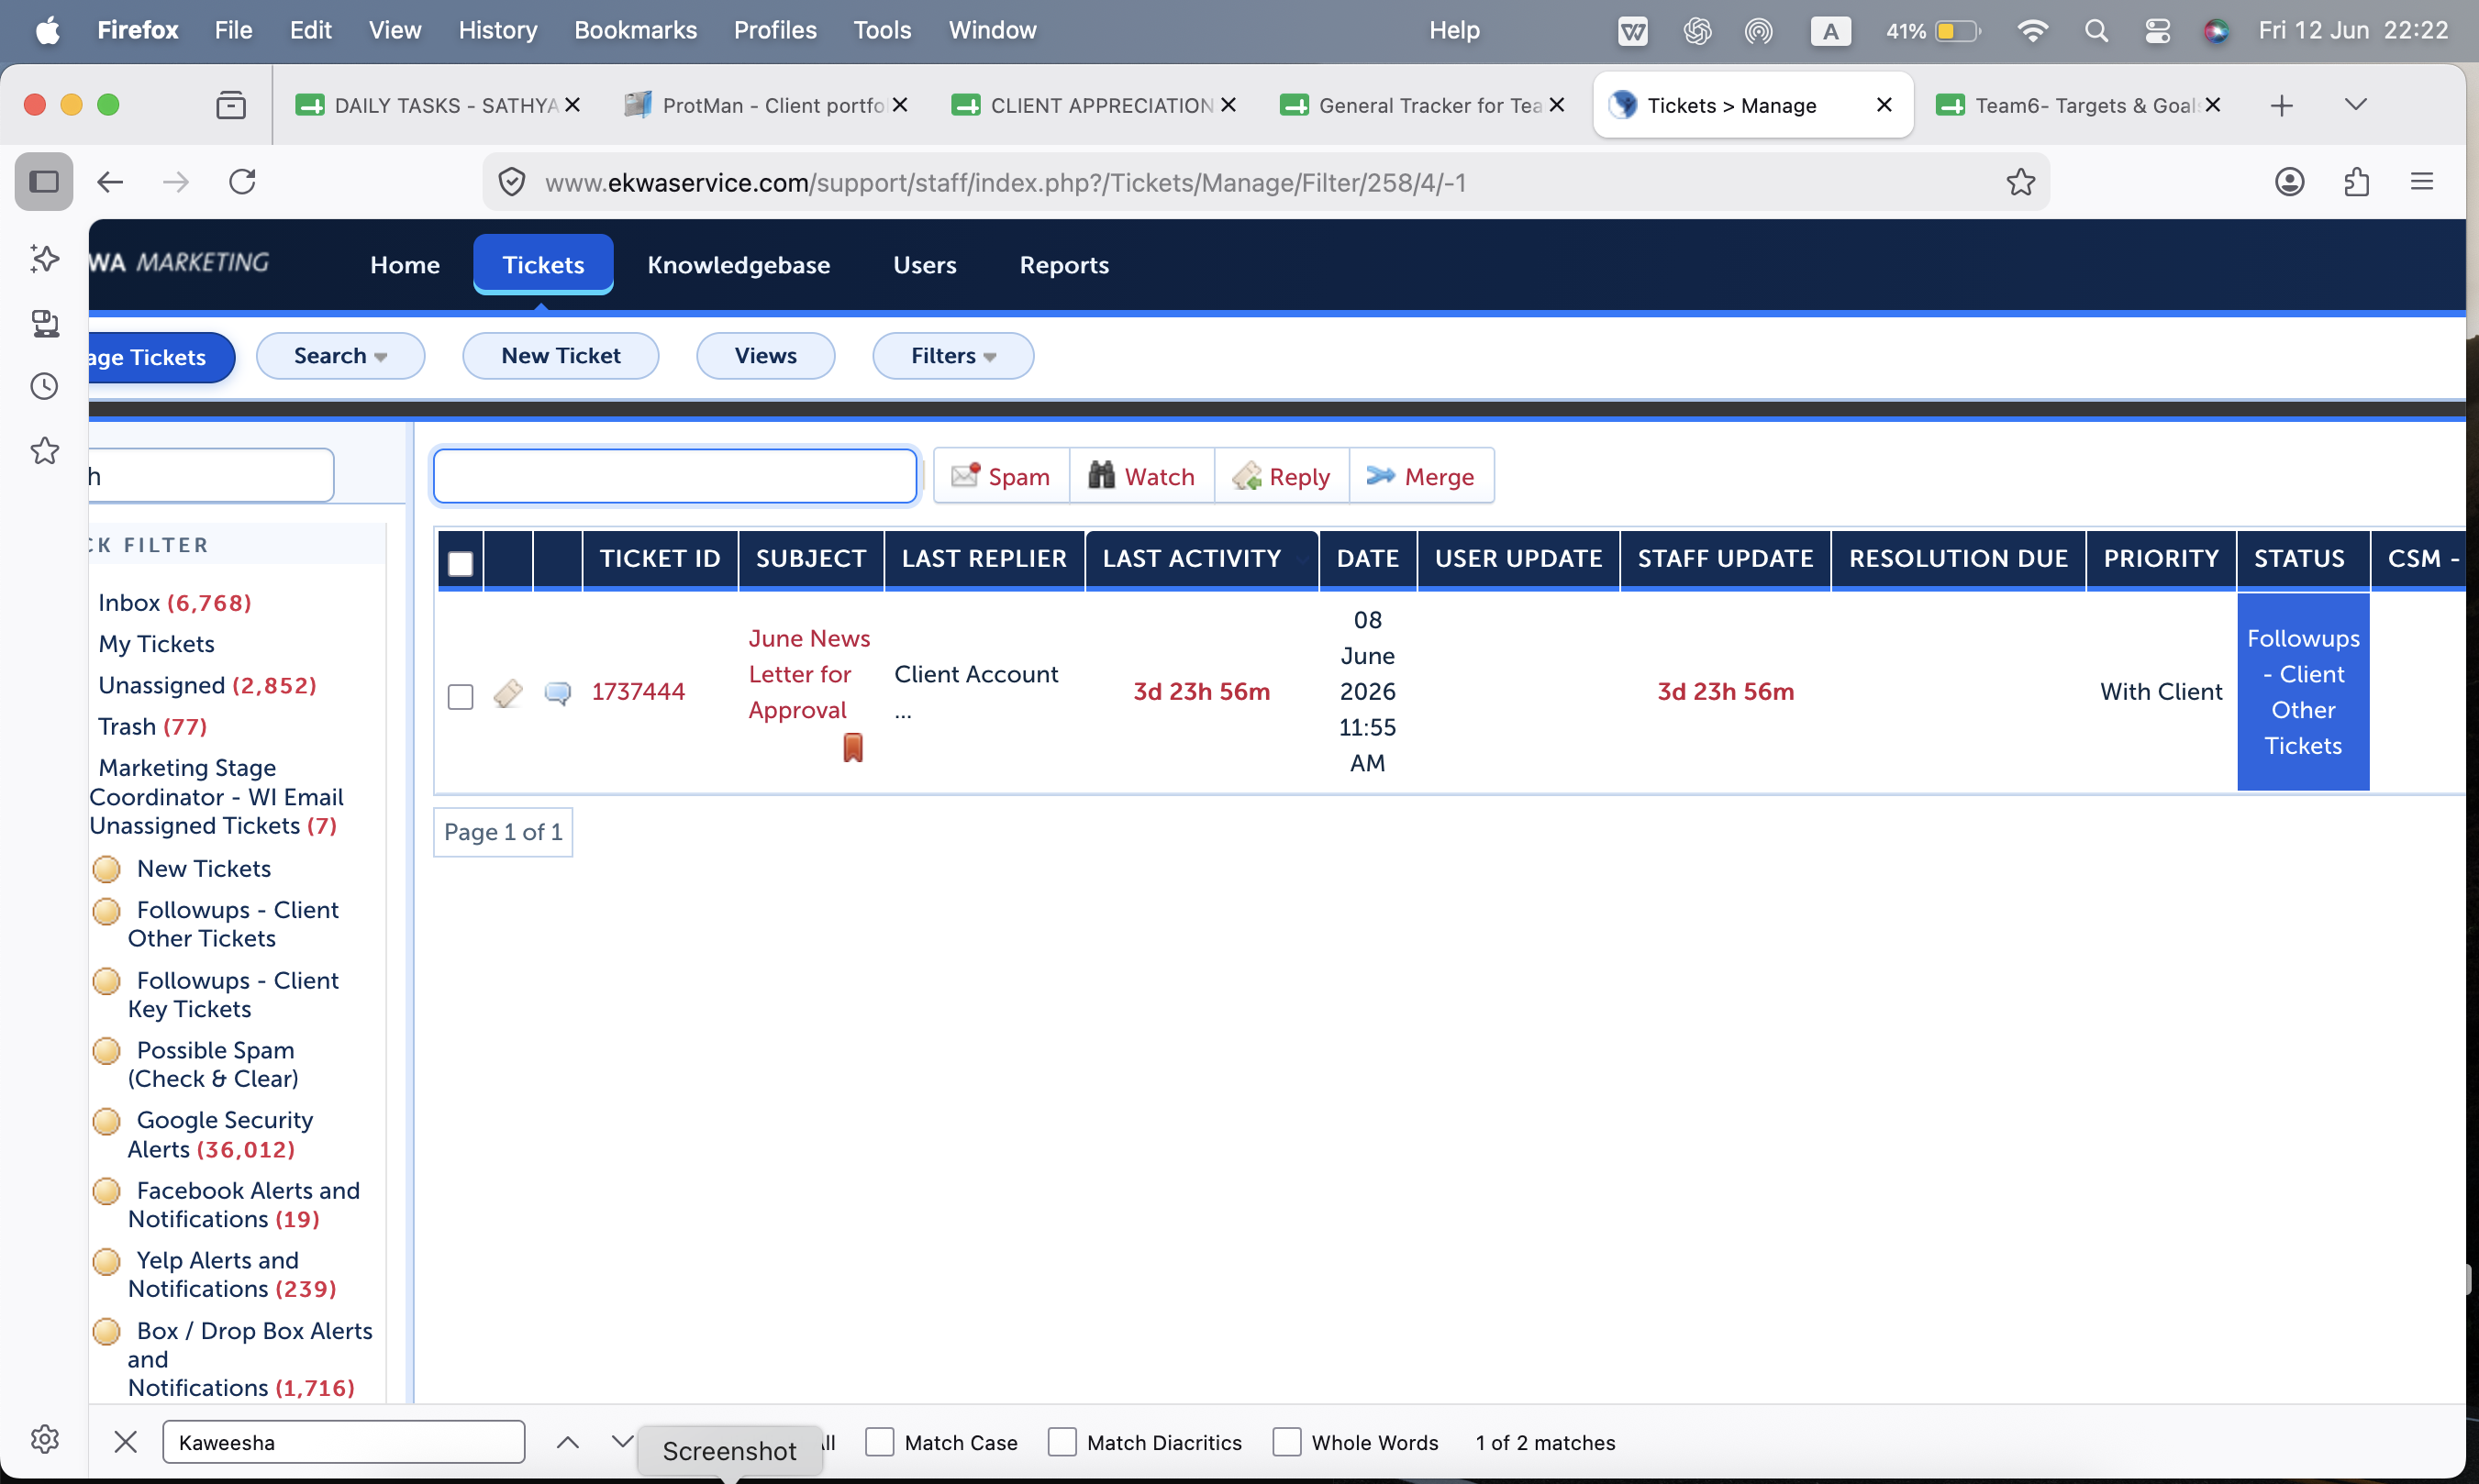This screenshot has height=1484, width=2479.
Task: Open June News Letter for Approval subject
Action: pyautogui.click(x=809, y=674)
